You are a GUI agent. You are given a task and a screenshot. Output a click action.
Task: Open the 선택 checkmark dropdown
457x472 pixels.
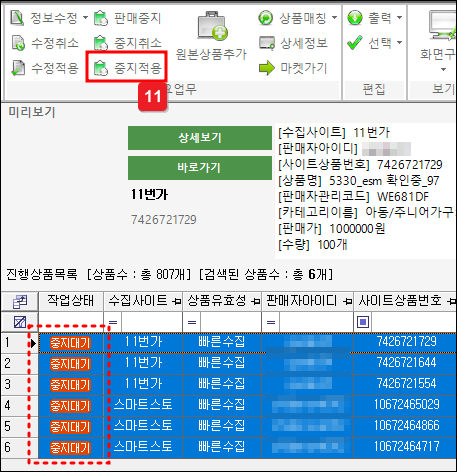pos(399,42)
